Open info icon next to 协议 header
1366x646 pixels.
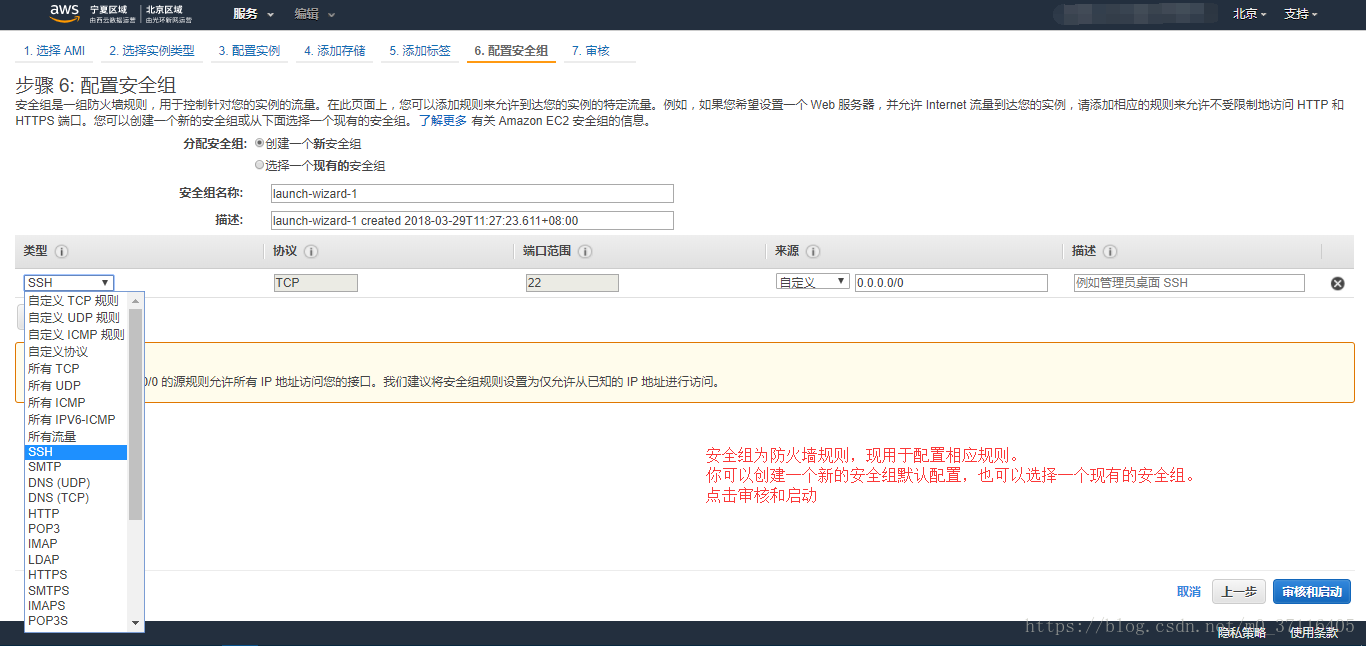coord(312,252)
